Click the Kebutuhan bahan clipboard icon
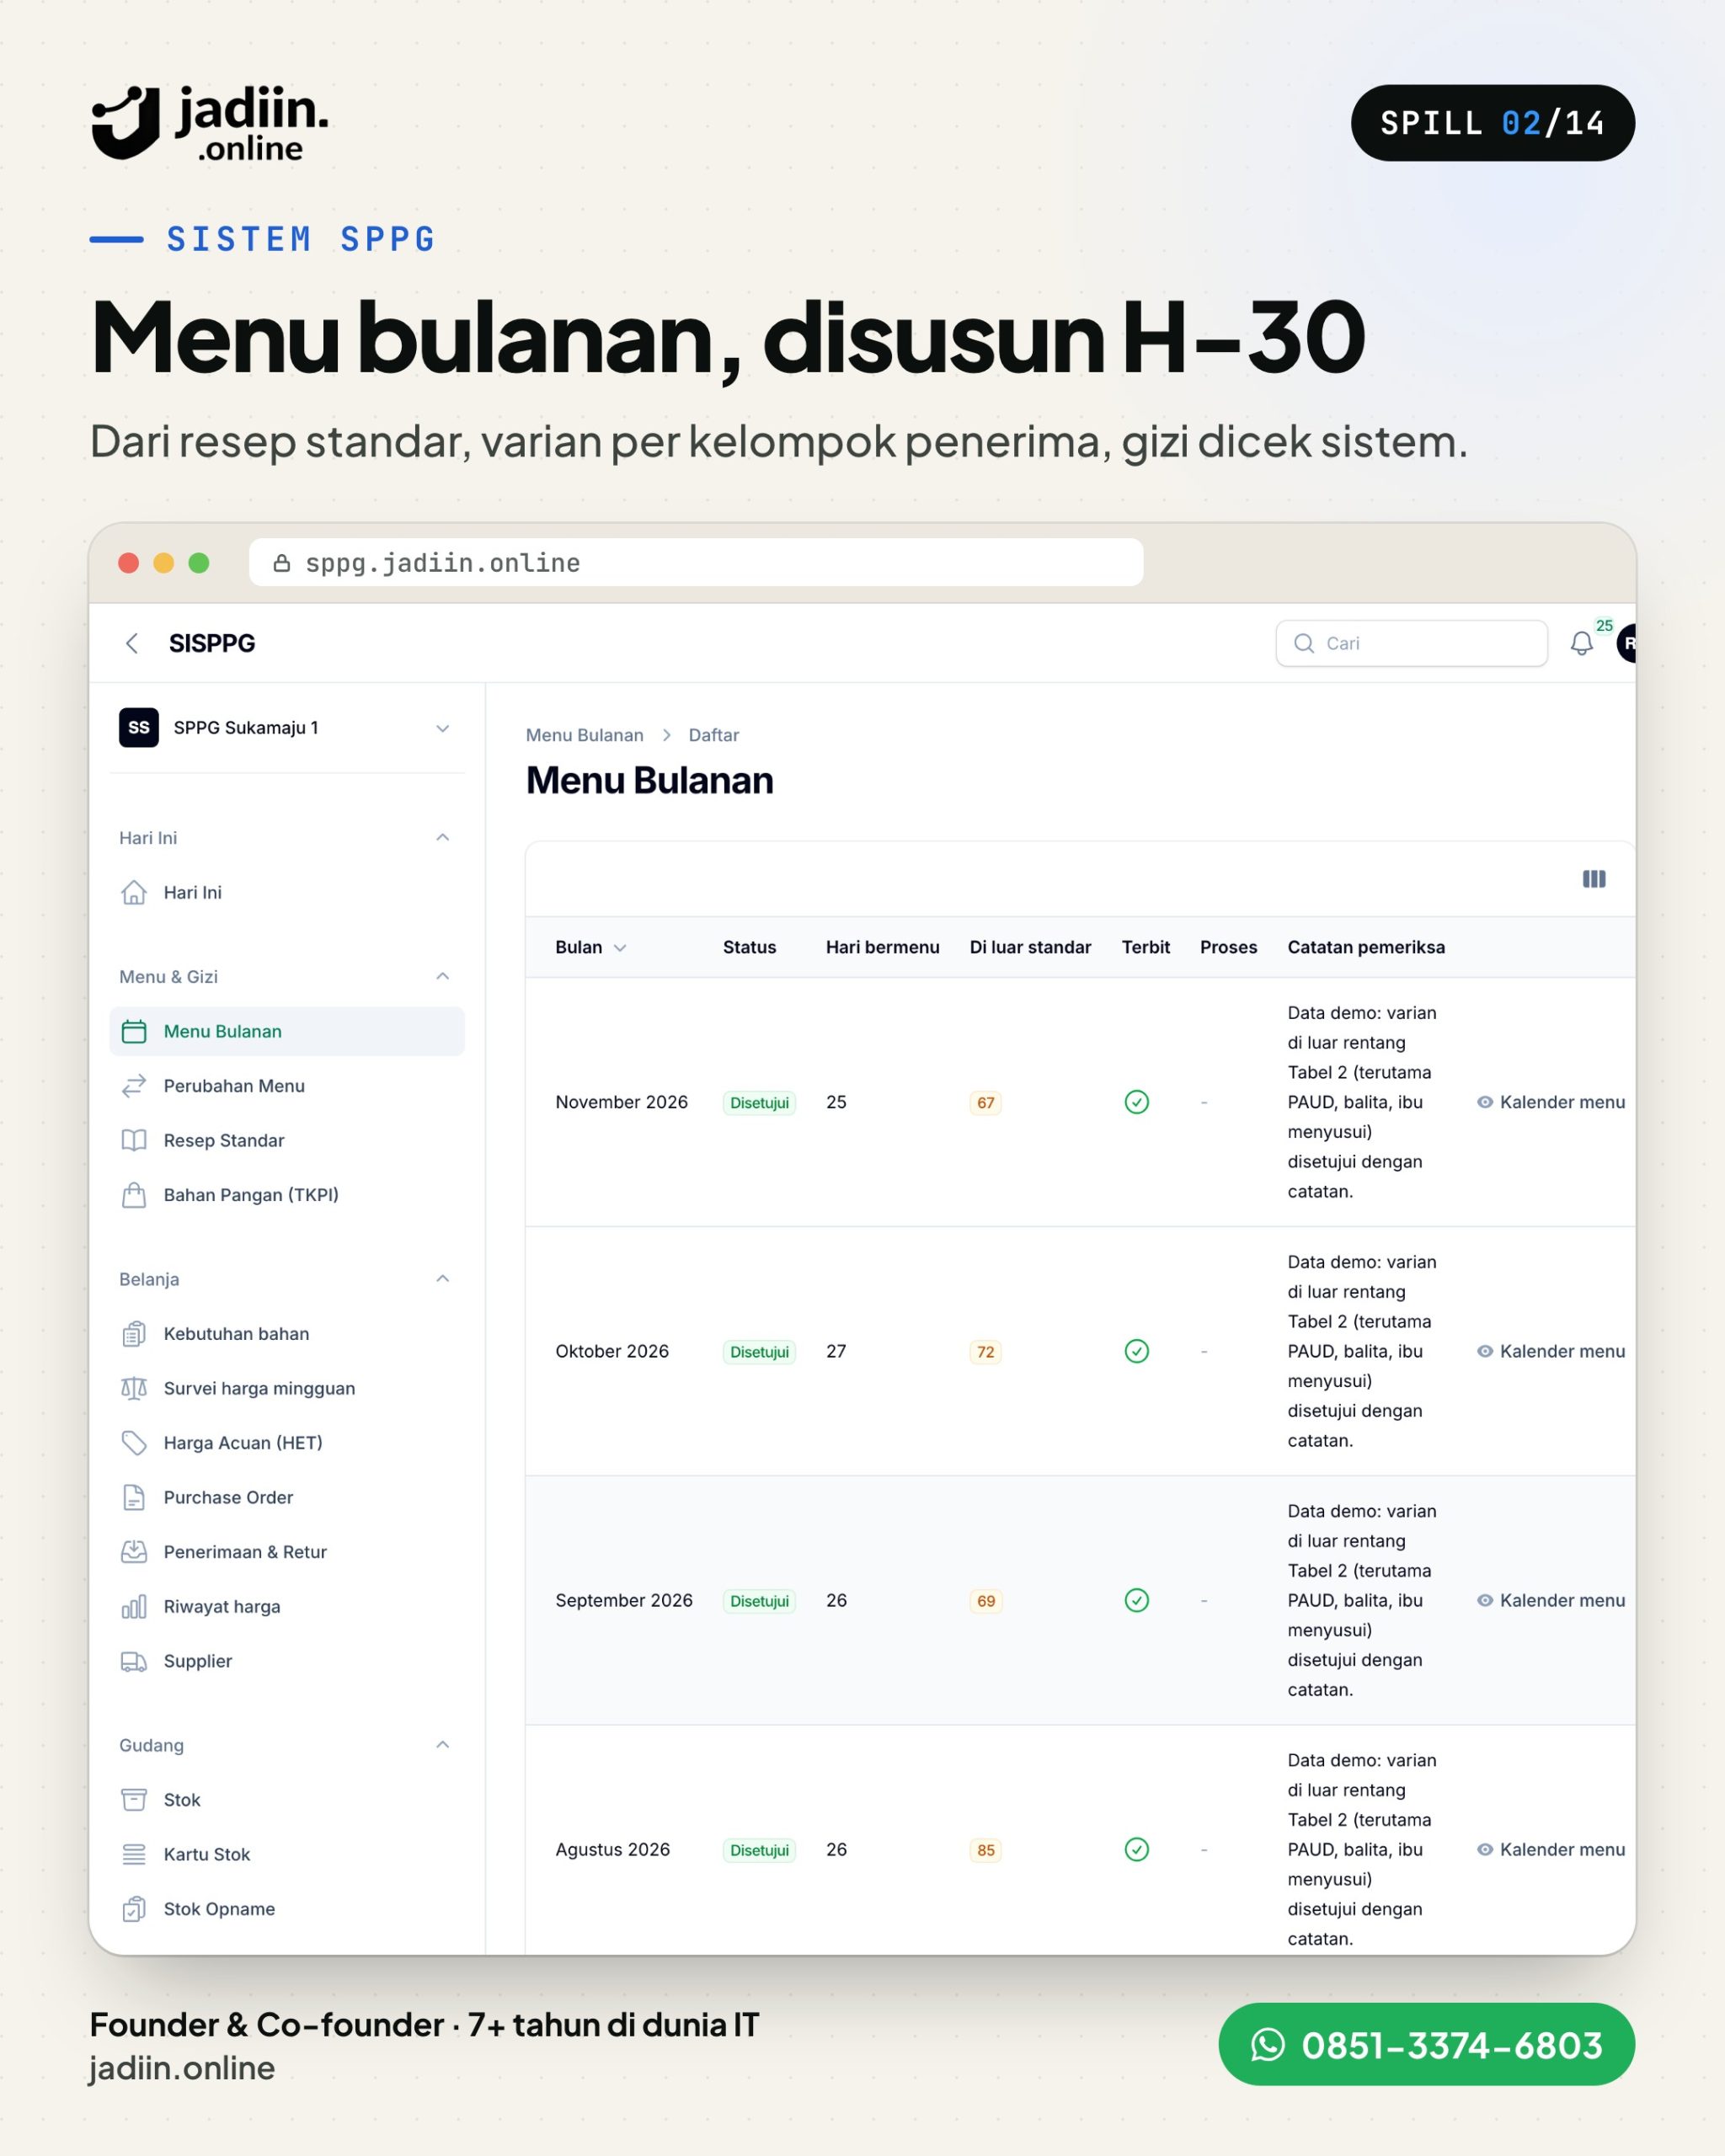Screen dimensions: 1725x2156 point(134,1334)
